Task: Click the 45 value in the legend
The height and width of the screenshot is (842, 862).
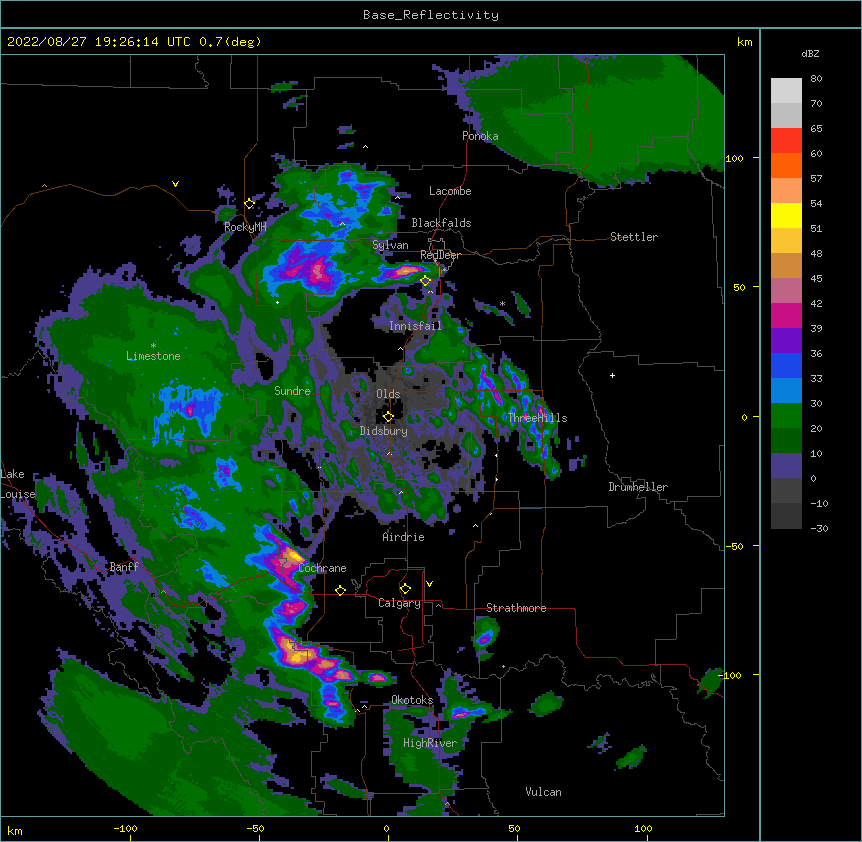Action: pyautogui.click(x=816, y=279)
